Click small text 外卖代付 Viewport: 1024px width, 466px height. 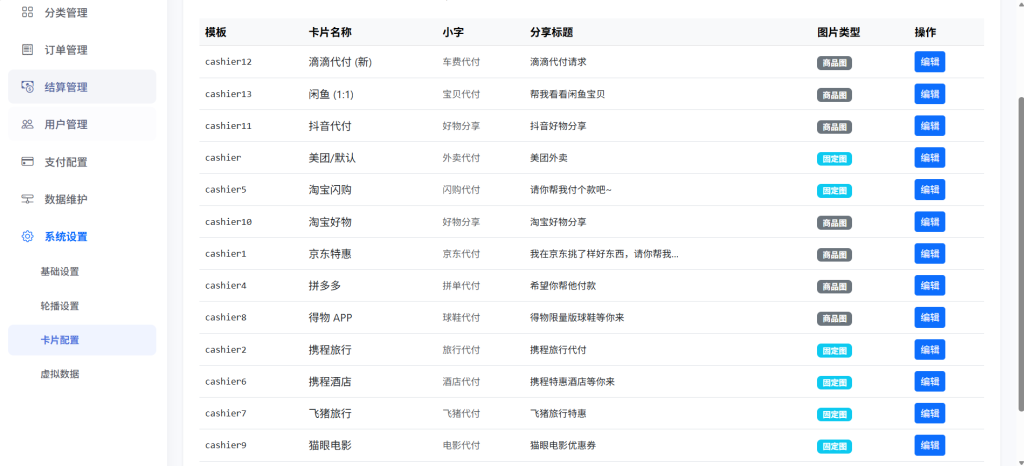[461, 158]
